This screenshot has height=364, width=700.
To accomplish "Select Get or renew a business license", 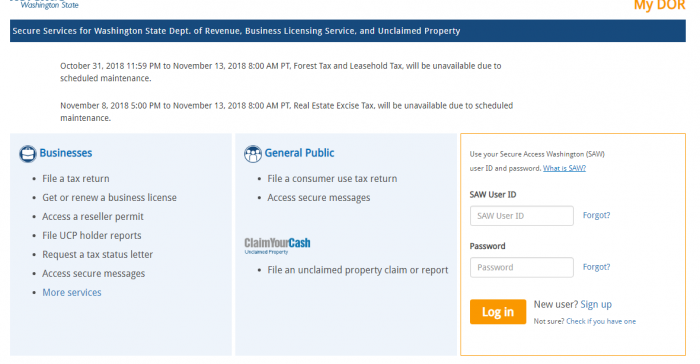I will 109,197.
